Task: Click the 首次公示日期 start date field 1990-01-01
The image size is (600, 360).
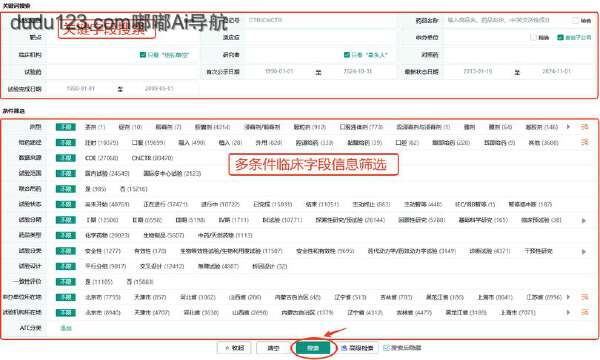Action: tap(279, 72)
